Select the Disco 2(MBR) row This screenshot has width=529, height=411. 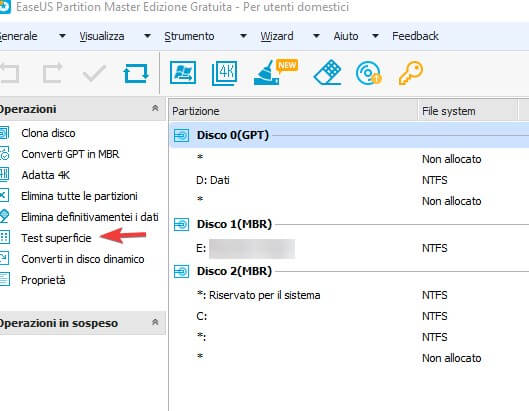349,271
